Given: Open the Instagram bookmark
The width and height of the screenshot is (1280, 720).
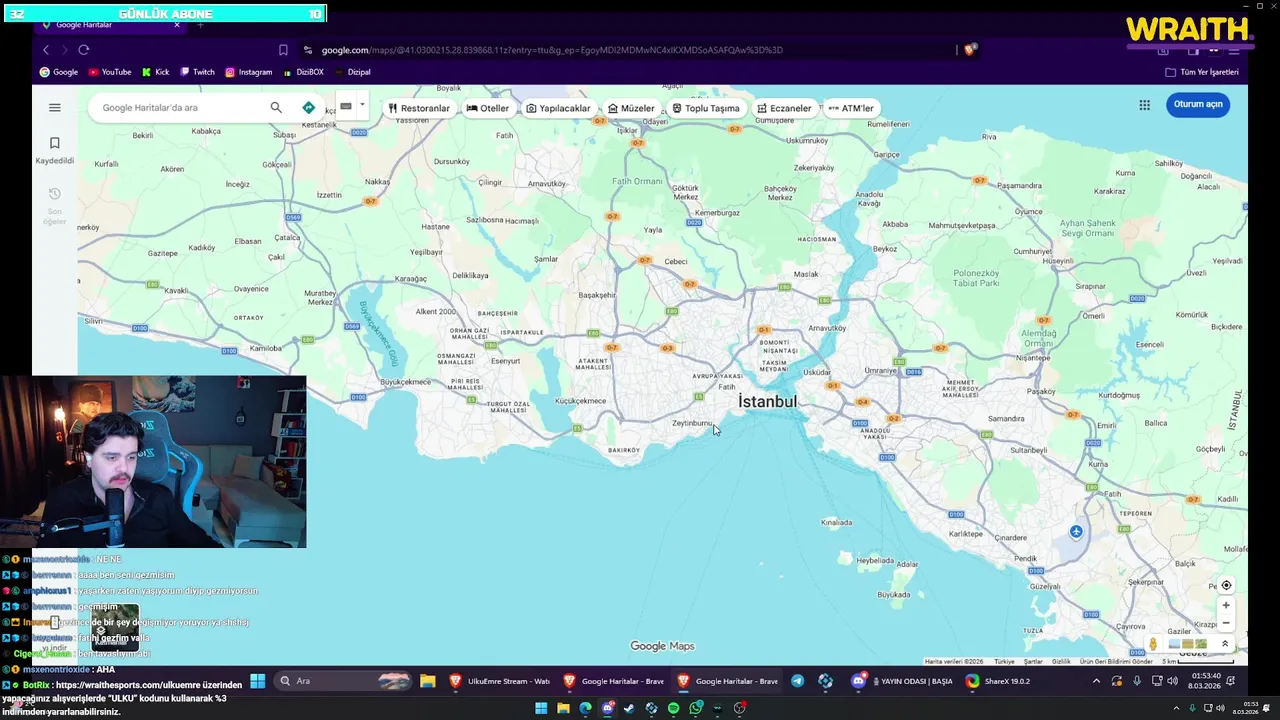Looking at the screenshot, I should (248, 72).
